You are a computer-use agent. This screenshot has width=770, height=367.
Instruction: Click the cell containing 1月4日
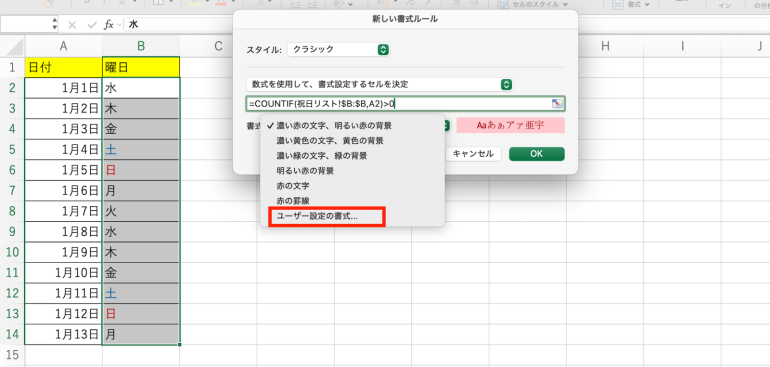point(63,149)
